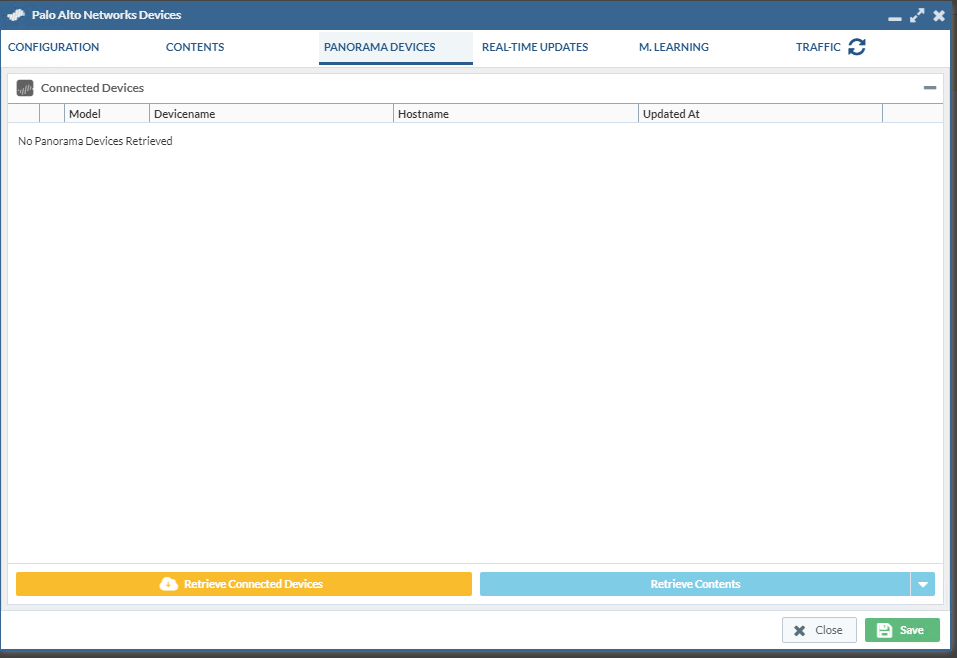Collapse the Connected Devices panel
This screenshot has width=957, height=658.
930,88
